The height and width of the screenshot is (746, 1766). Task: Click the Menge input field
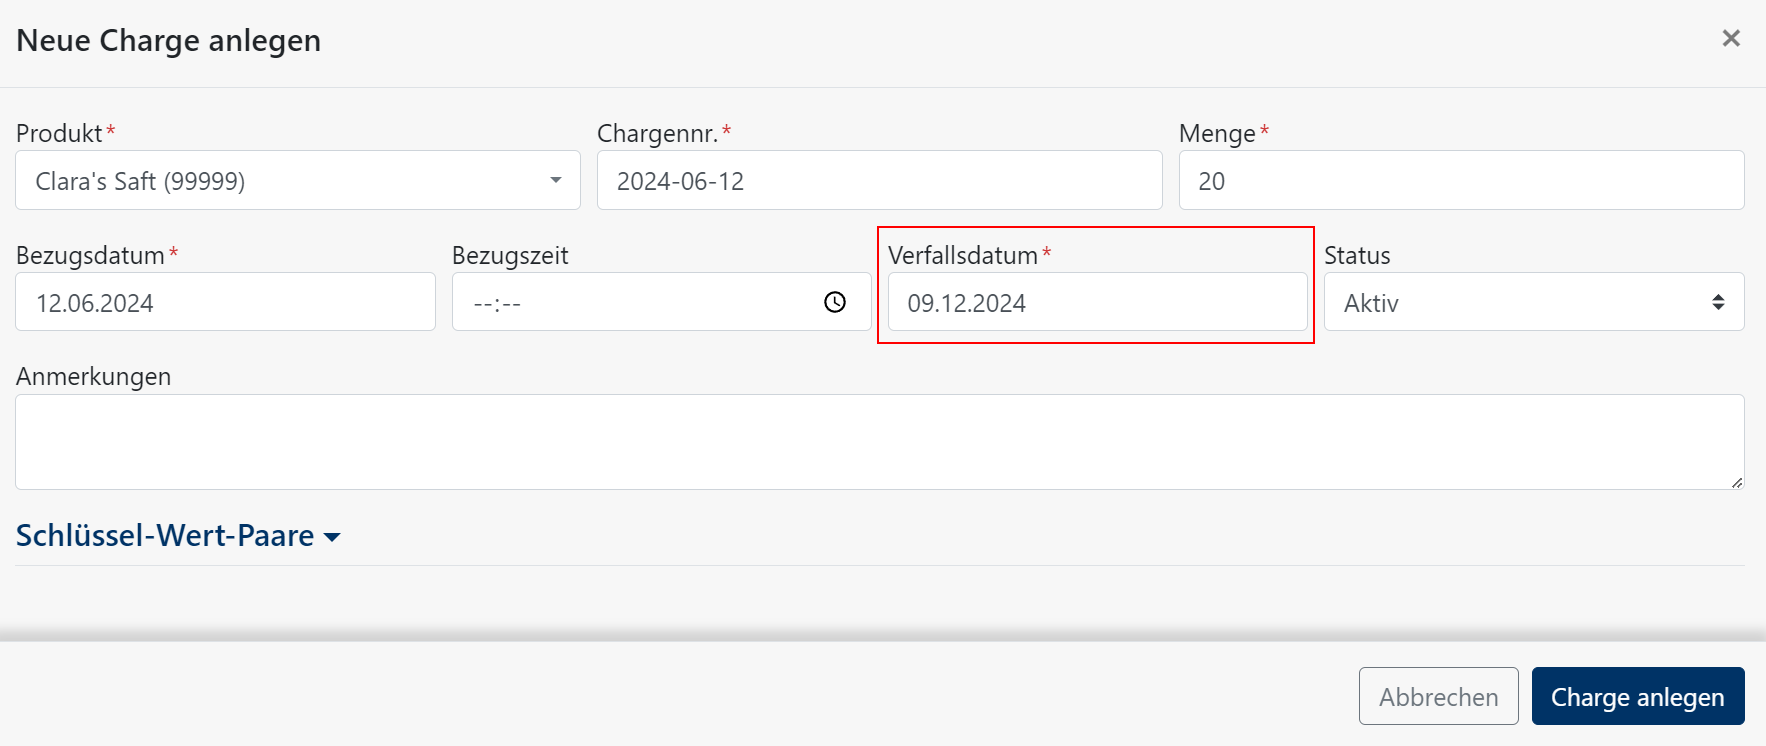(x=1461, y=180)
